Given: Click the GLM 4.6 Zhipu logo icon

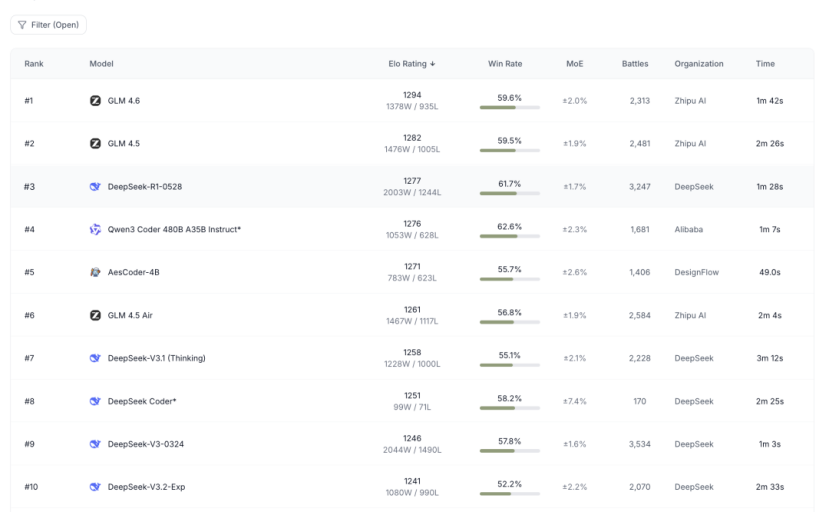Looking at the screenshot, I should coord(95,101).
